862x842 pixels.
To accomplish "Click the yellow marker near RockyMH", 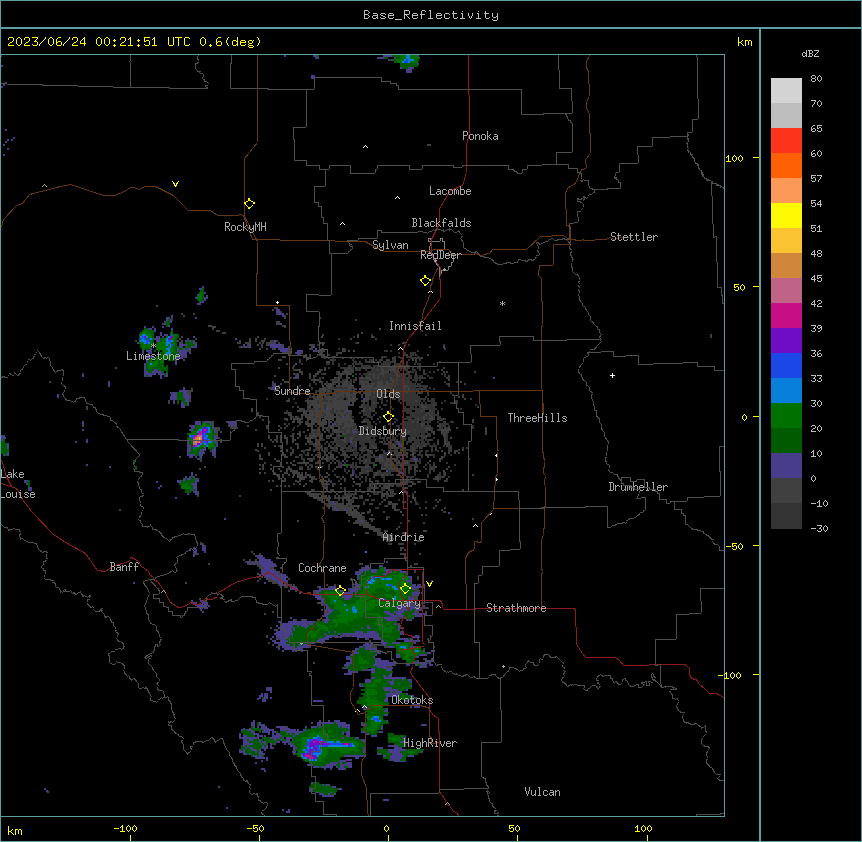I will [x=249, y=204].
